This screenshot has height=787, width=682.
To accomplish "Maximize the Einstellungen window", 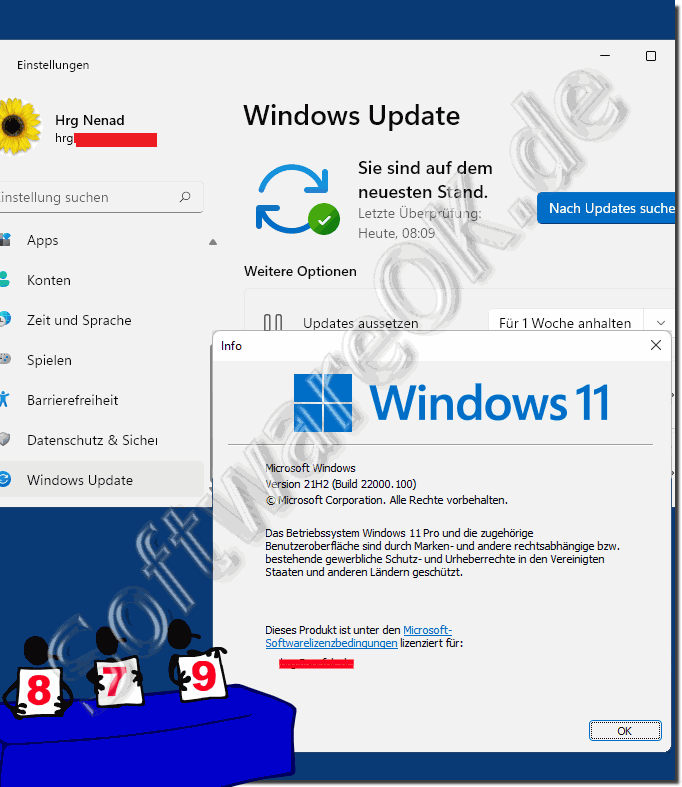I will coord(650,56).
